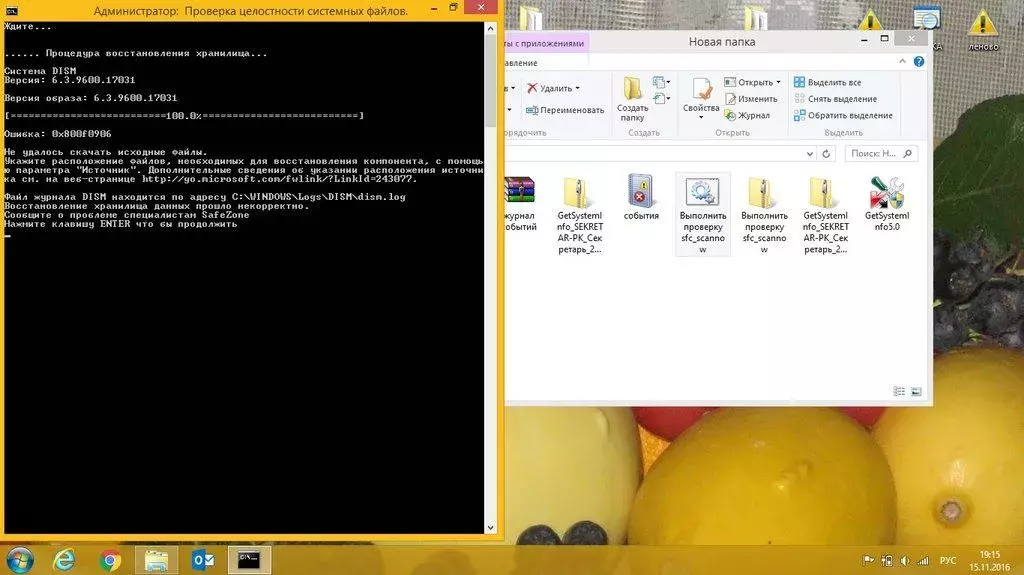Open the new item dropdown in Создать group
The image size is (1024, 575).
(x=662, y=82)
